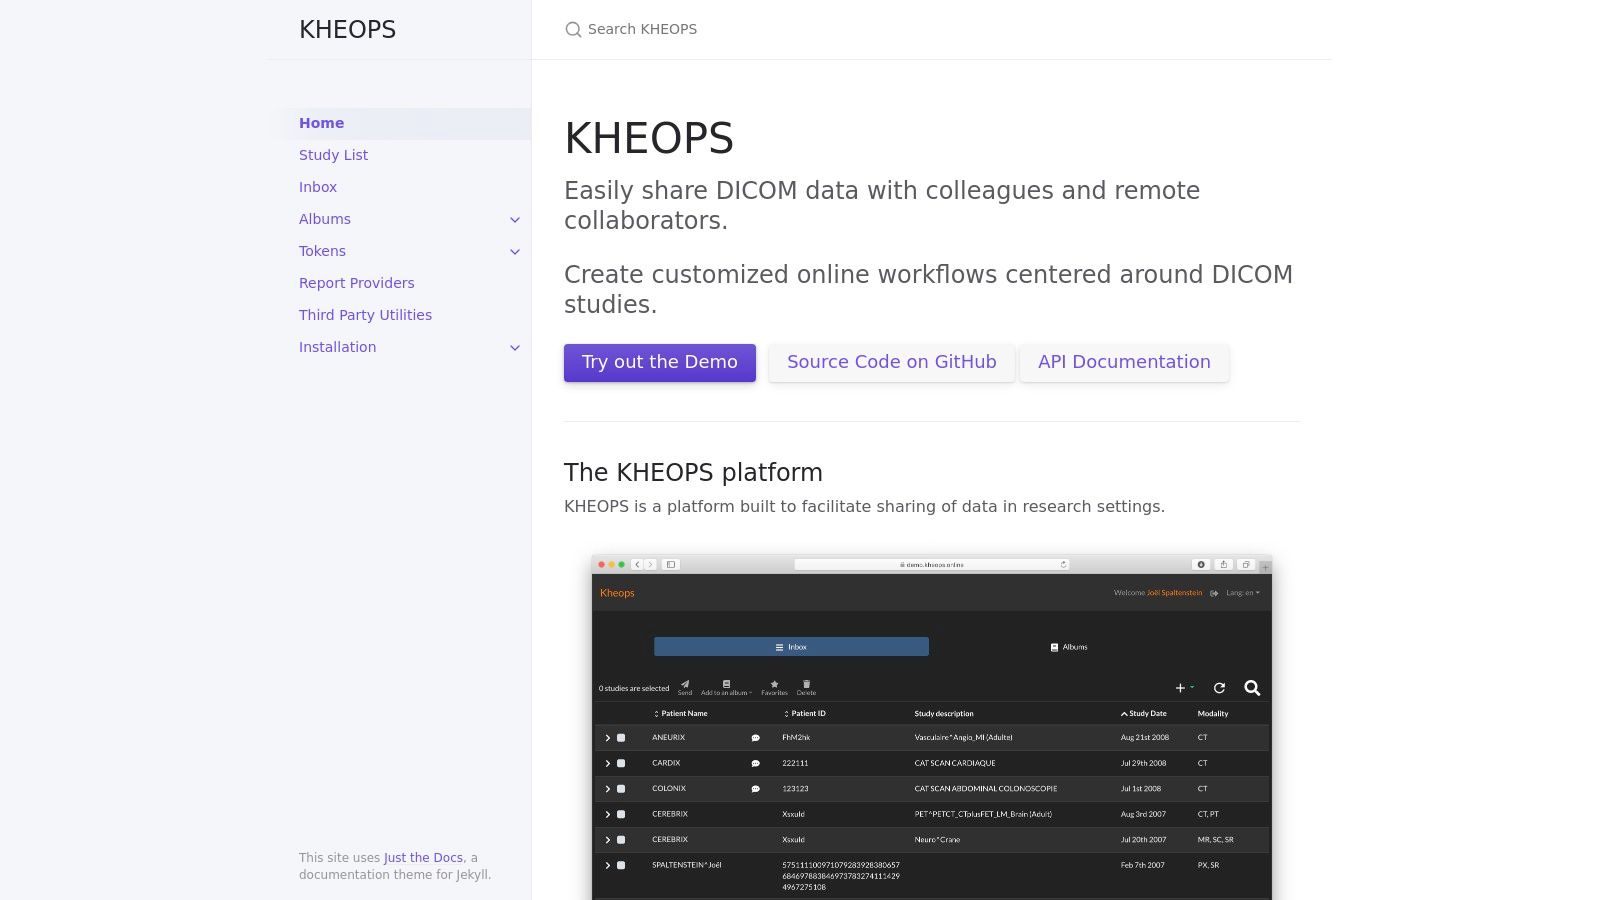Open the Inbox tab in the demo
This screenshot has height=900, width=1600.
[x=790, y=647]
